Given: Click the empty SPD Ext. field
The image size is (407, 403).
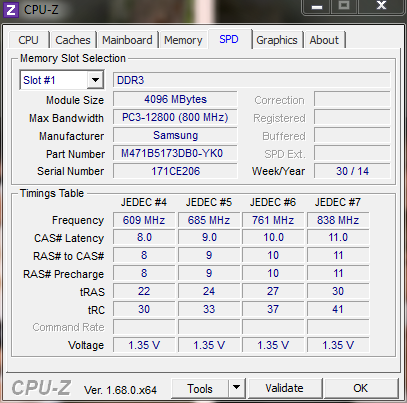Looking at the screenshot, I should (x=352, y=153).
